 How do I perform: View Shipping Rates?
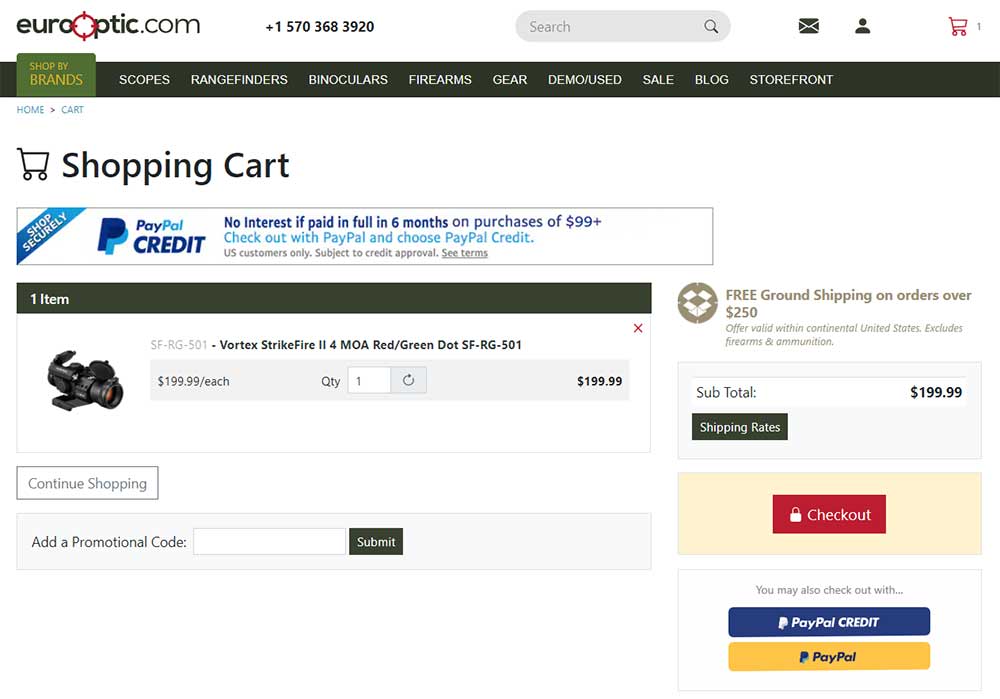point(739,427)
